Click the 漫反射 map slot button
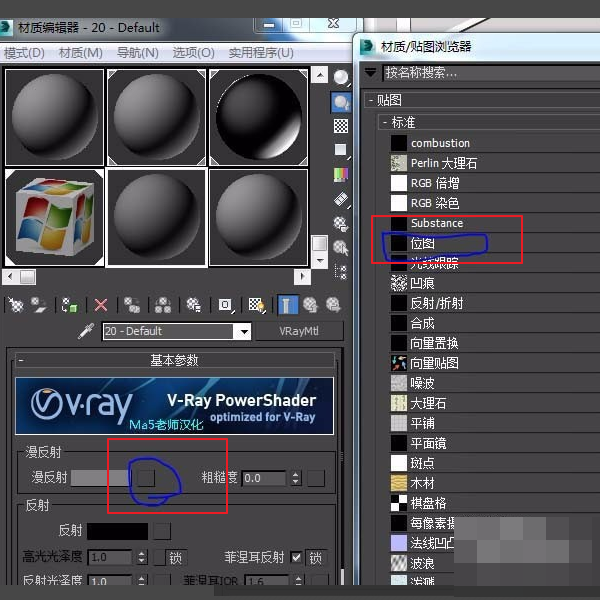600x600 pixels. click(146, 478)
